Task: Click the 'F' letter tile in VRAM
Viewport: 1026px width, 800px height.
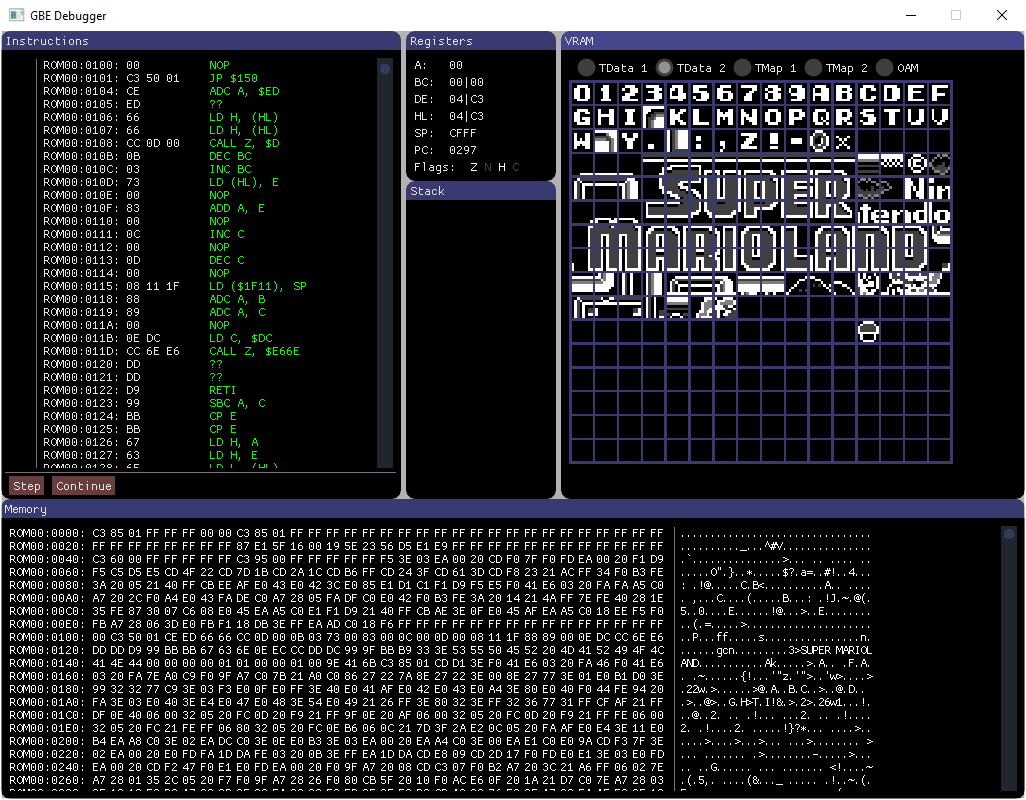Action: [x=940, y=94]
